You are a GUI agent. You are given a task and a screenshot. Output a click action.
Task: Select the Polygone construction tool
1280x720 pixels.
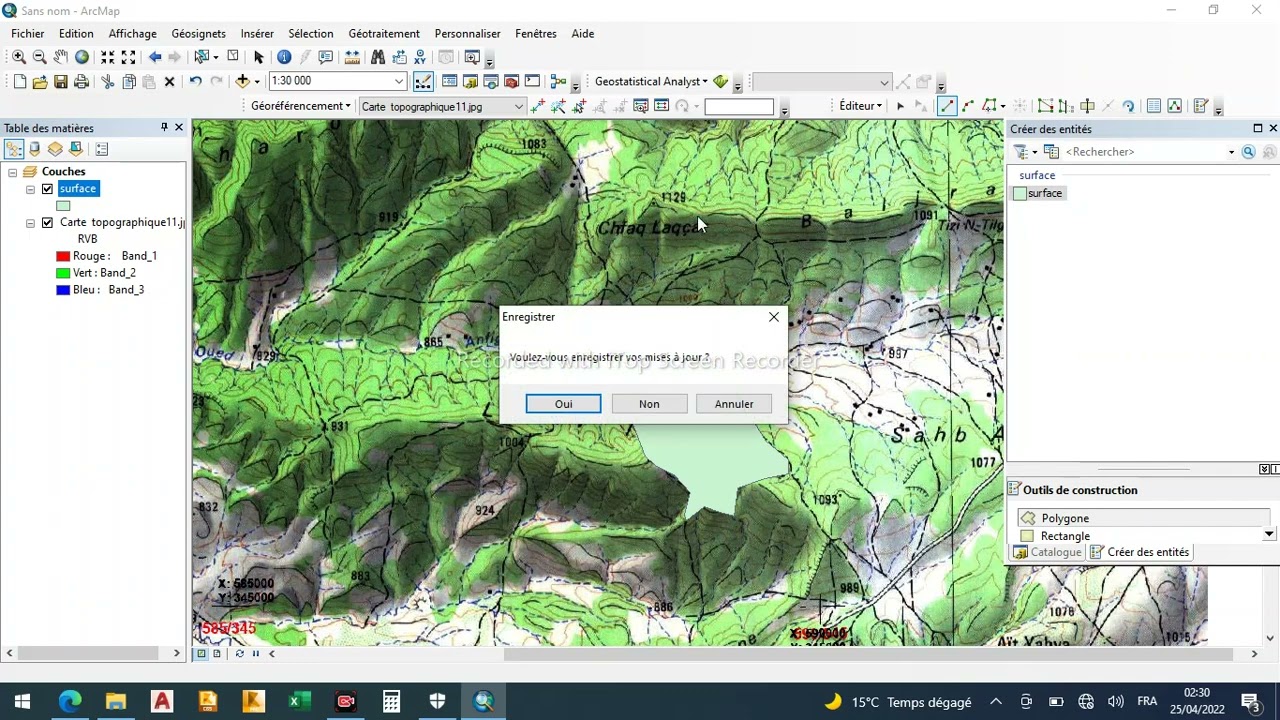[1143, 518]
